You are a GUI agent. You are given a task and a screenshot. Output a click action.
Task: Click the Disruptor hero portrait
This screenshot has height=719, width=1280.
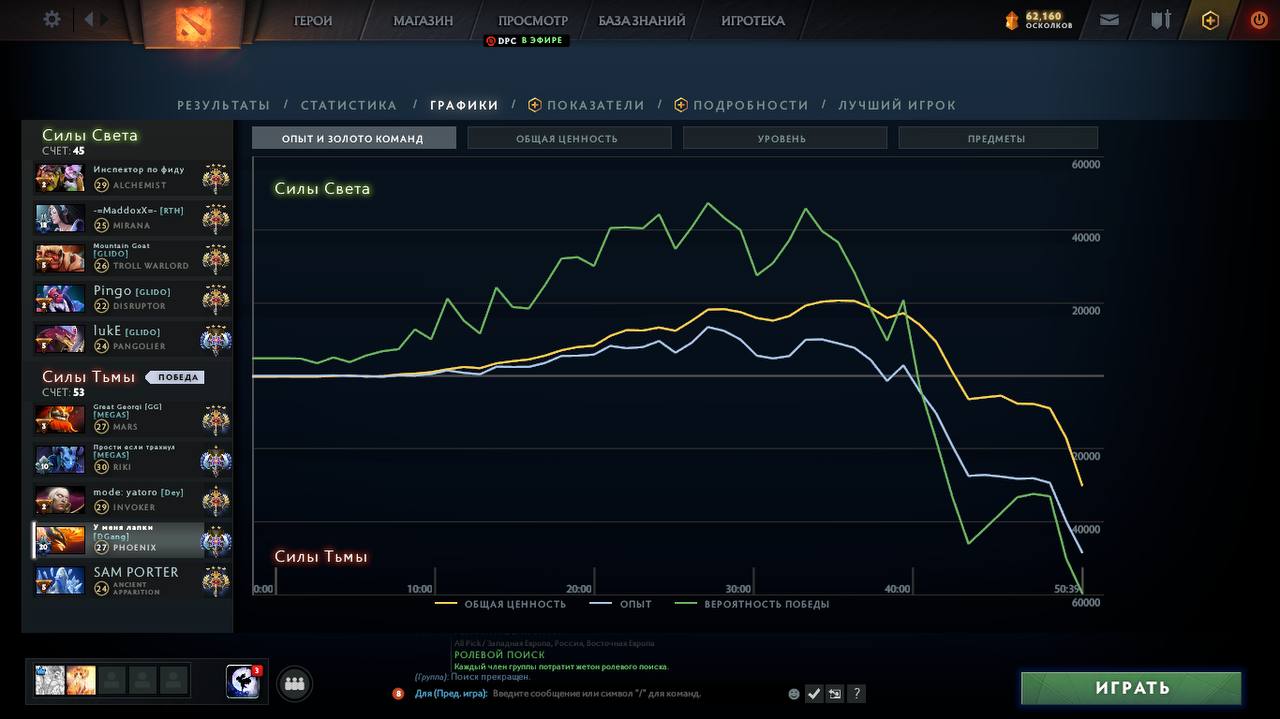(60, 298)
